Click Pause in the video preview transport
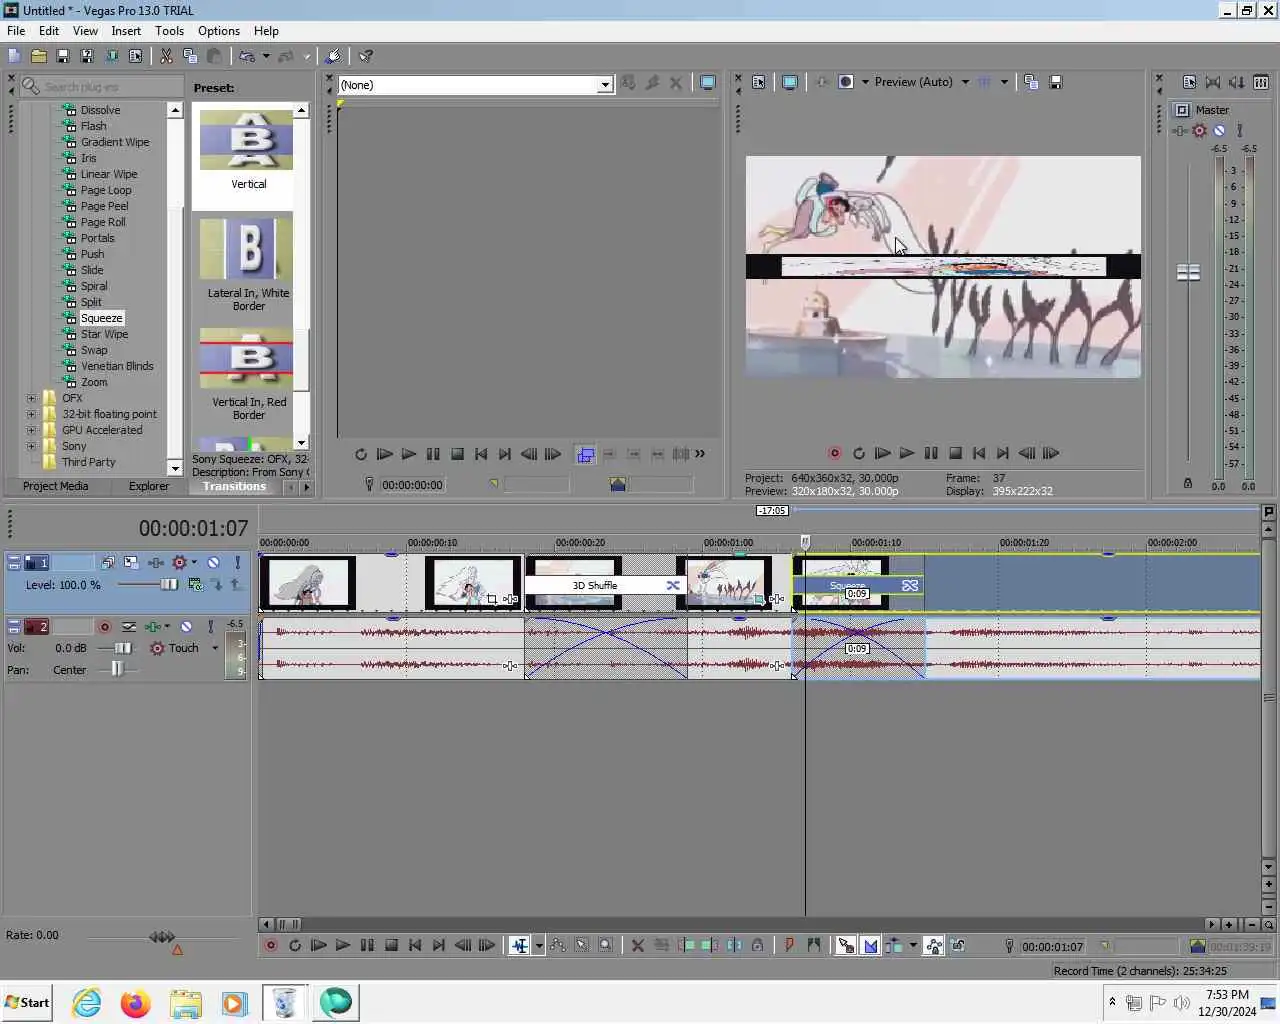 (931, 453)
